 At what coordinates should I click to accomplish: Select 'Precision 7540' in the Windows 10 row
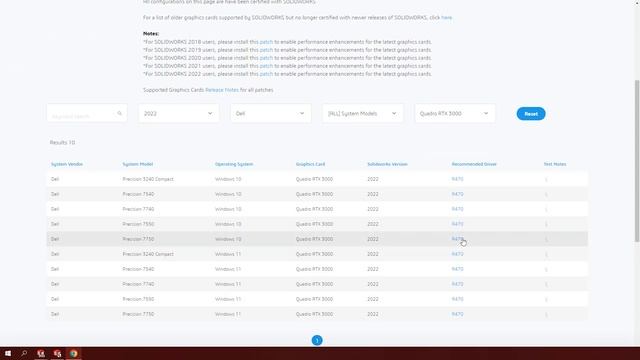pyautogui.click(x=138, y=194)
